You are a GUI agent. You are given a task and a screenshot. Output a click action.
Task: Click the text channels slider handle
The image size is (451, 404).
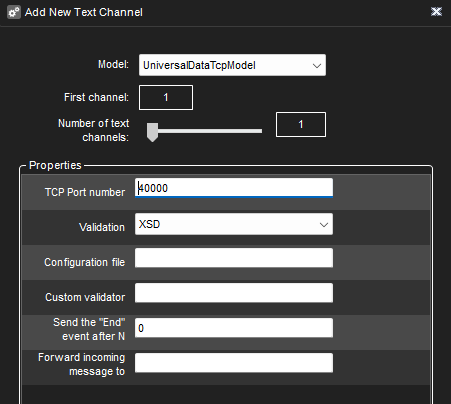point(152,132)
